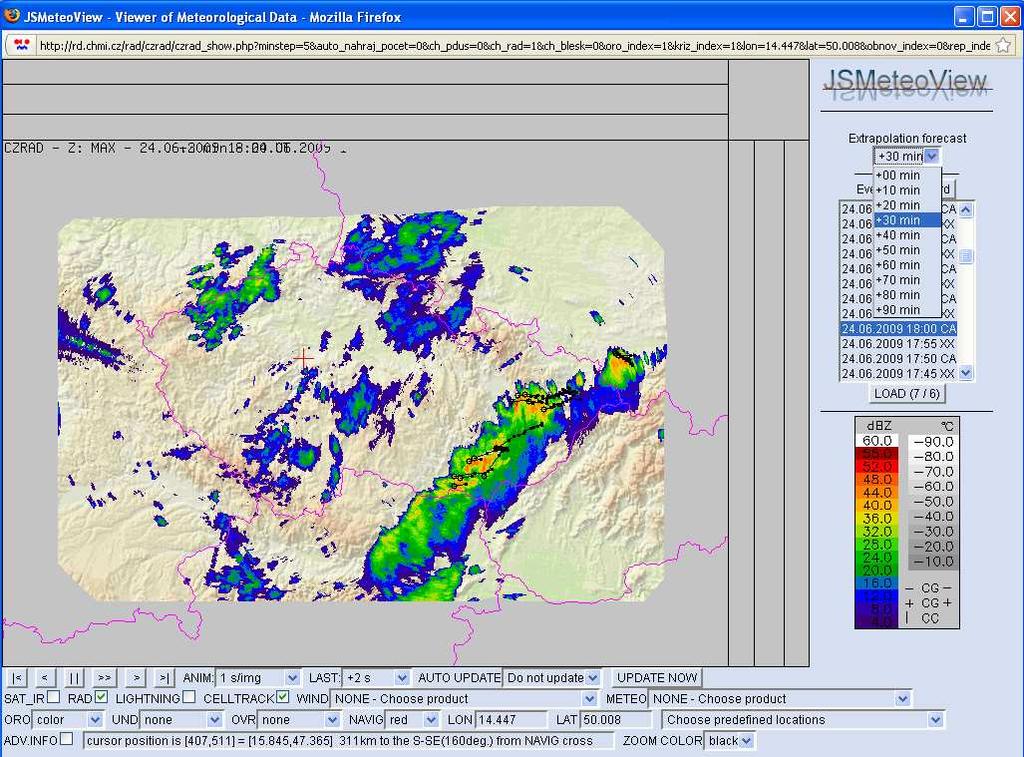Image resolution: width=1024 pixels, height=757 pixels.
Task: Open the UND underlay dropdown
Action: tap(181, 720)
